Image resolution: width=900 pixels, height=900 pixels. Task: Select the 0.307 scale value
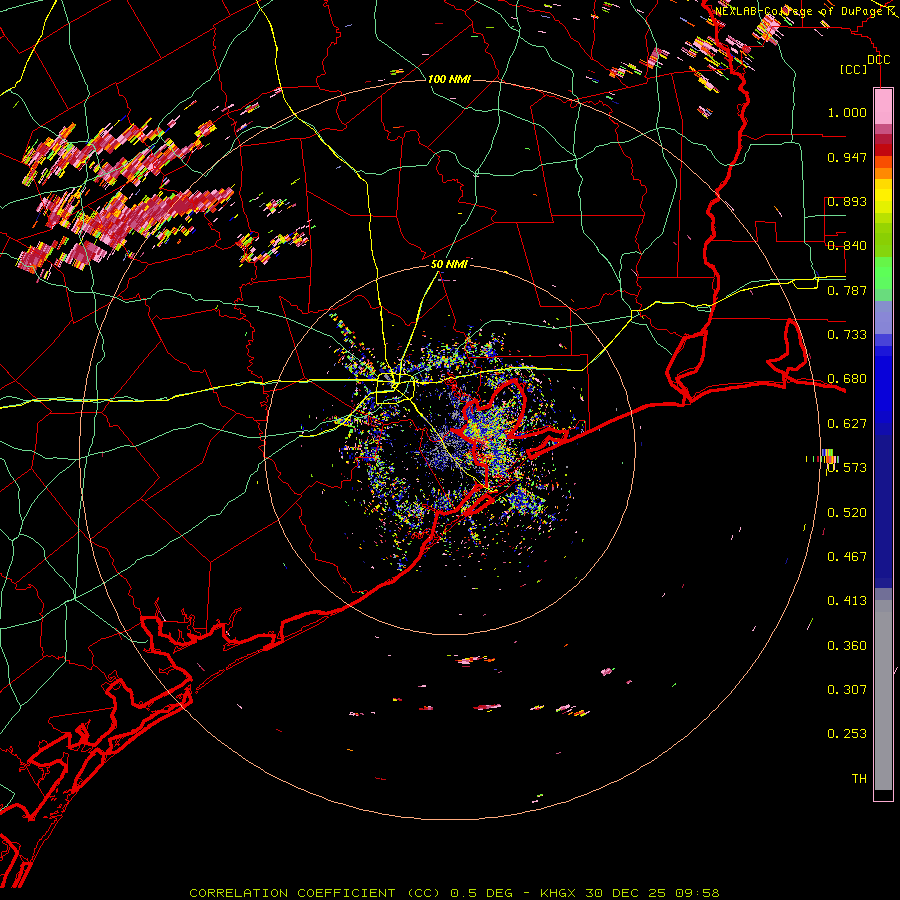pos(847,690)
